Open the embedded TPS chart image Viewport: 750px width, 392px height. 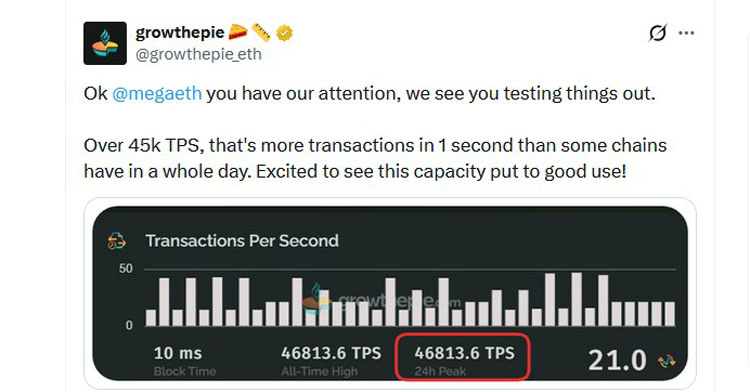[x=390, y=294]
